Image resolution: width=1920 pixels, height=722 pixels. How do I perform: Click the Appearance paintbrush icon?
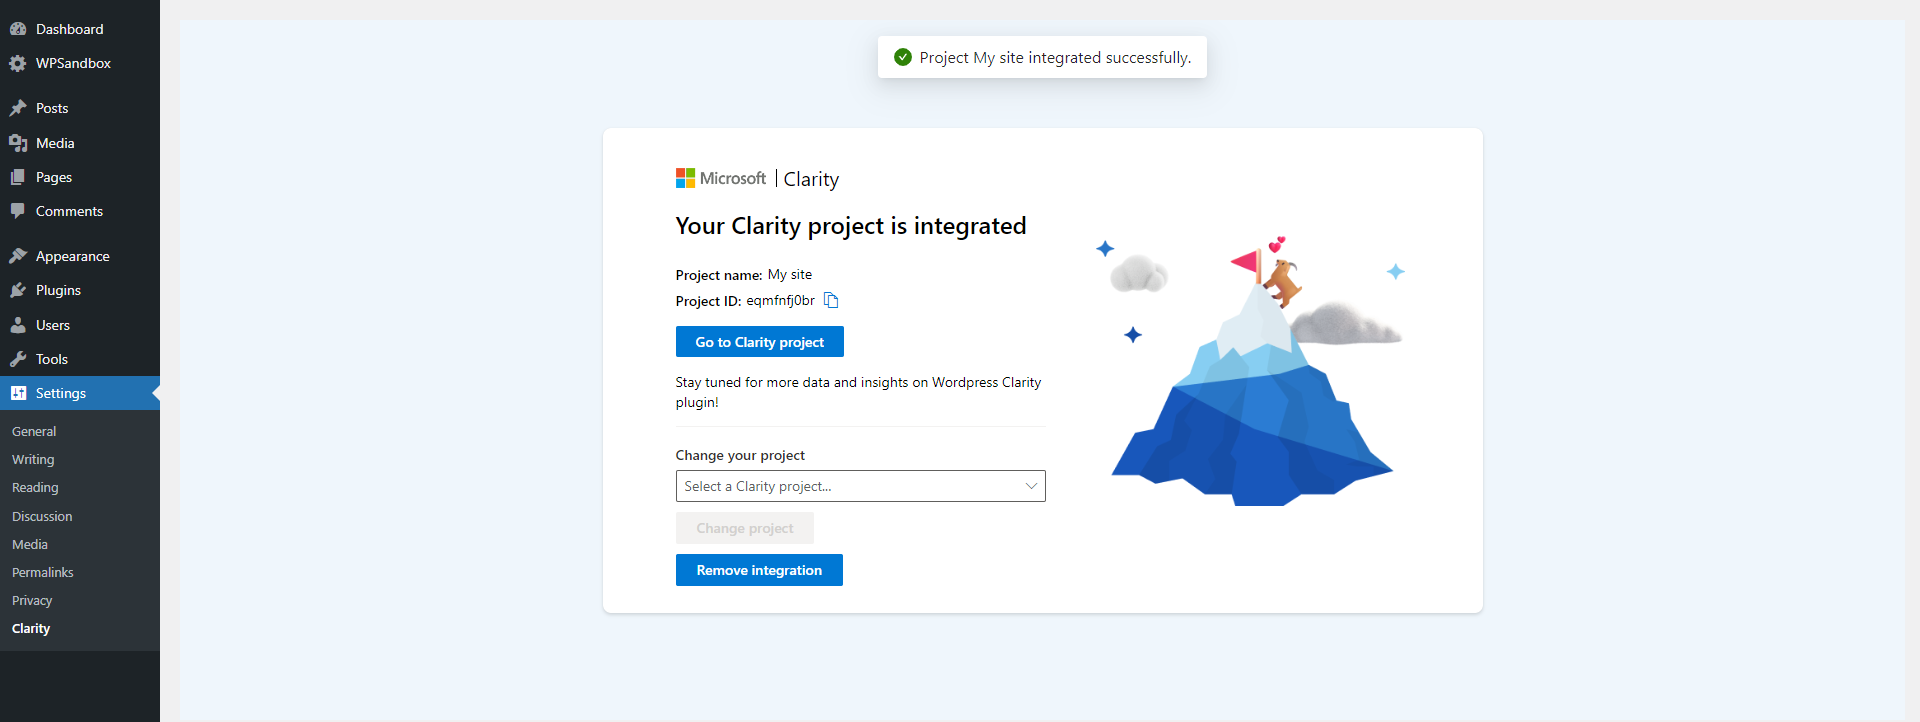click(x=18, y=256)
